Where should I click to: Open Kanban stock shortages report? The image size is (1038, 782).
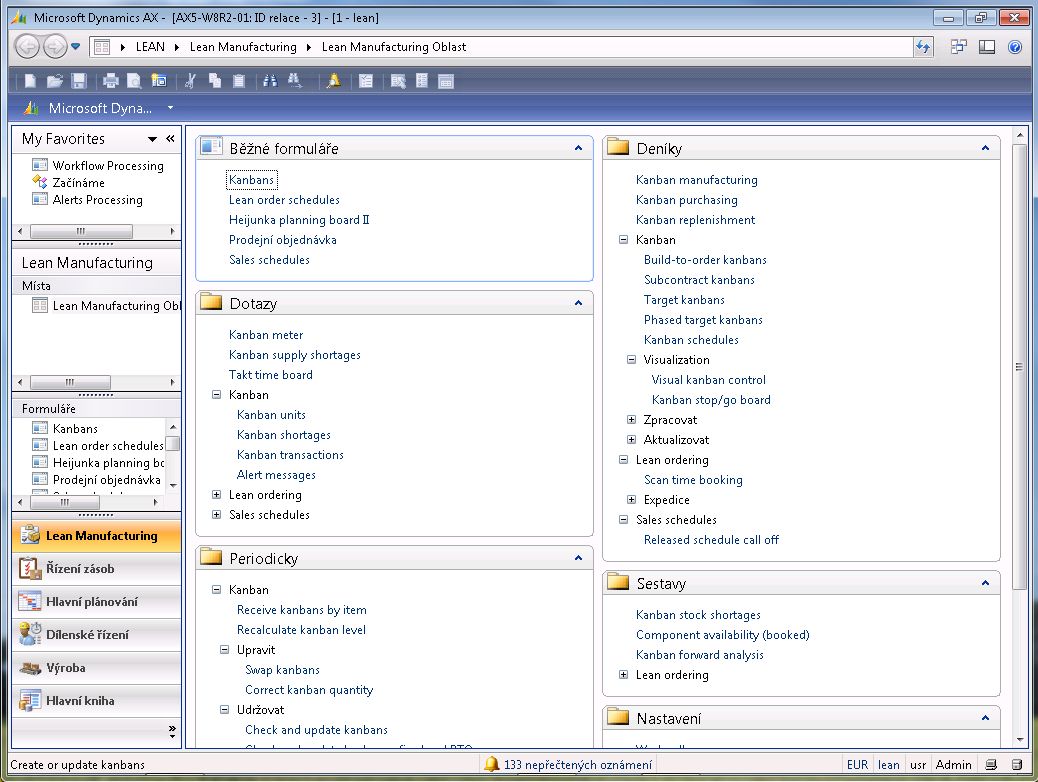698,614
